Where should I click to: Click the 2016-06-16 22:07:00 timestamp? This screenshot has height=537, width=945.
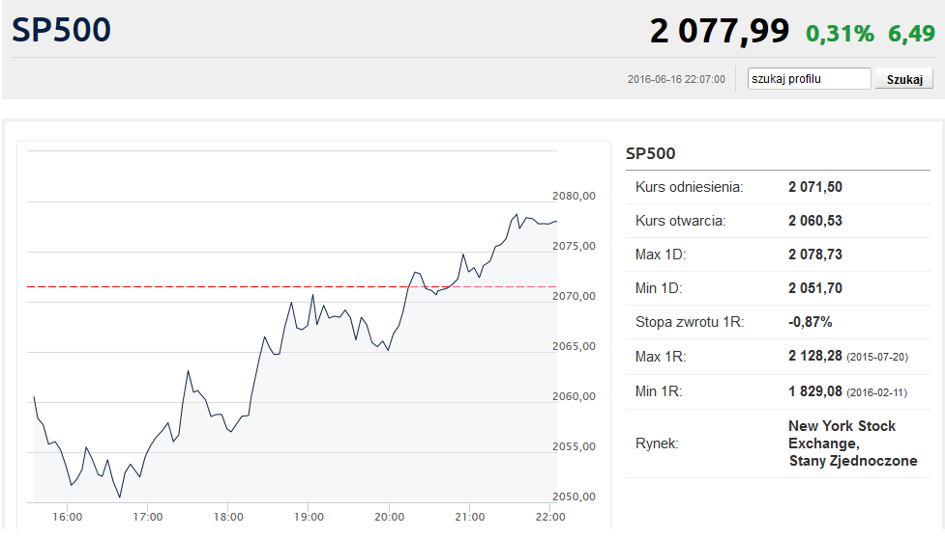click(676, 80)
